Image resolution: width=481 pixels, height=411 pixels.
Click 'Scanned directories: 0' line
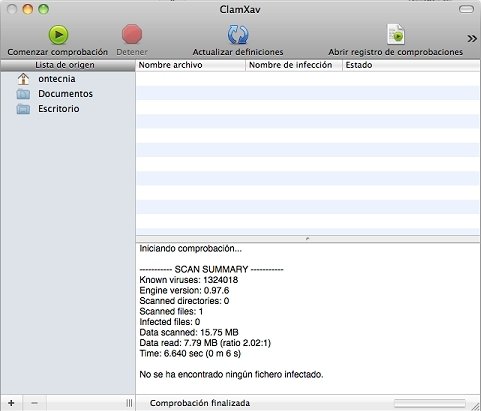[184, 301]
